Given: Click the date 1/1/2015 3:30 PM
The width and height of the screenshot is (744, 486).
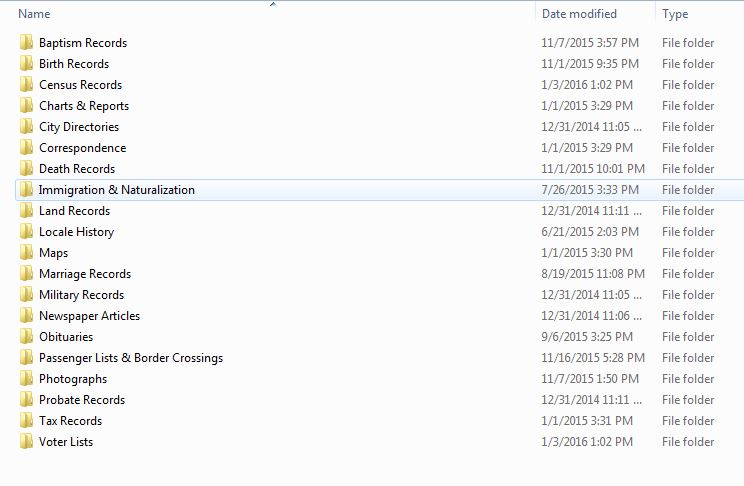Looking at the screenshot, I should [587, 252].
